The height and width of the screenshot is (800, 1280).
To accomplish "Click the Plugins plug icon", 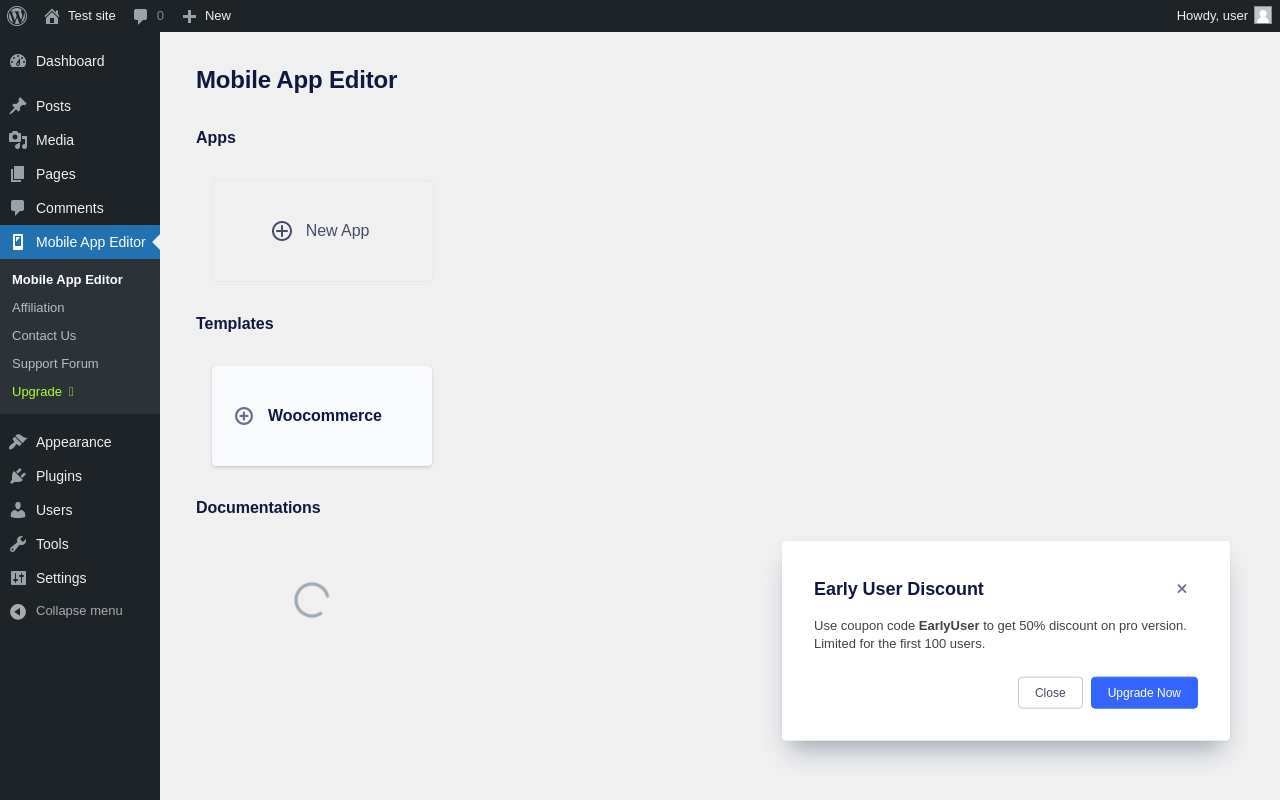I will [x=18, y=476].
